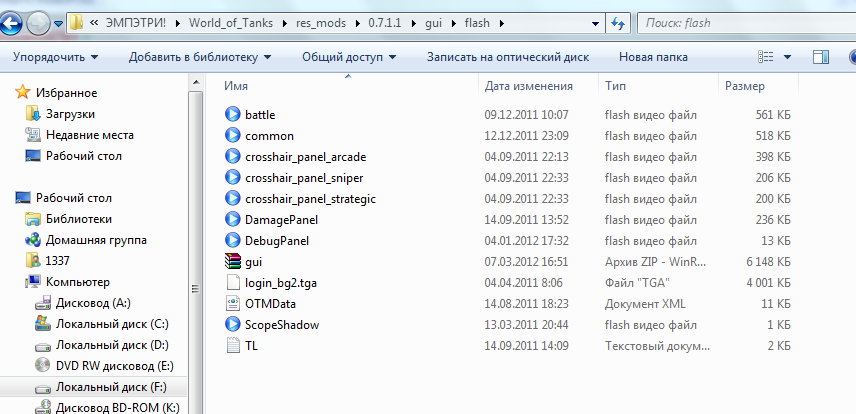Select 'crosshair_panel_sniper' file icon
856x414 pixels.
233,177
